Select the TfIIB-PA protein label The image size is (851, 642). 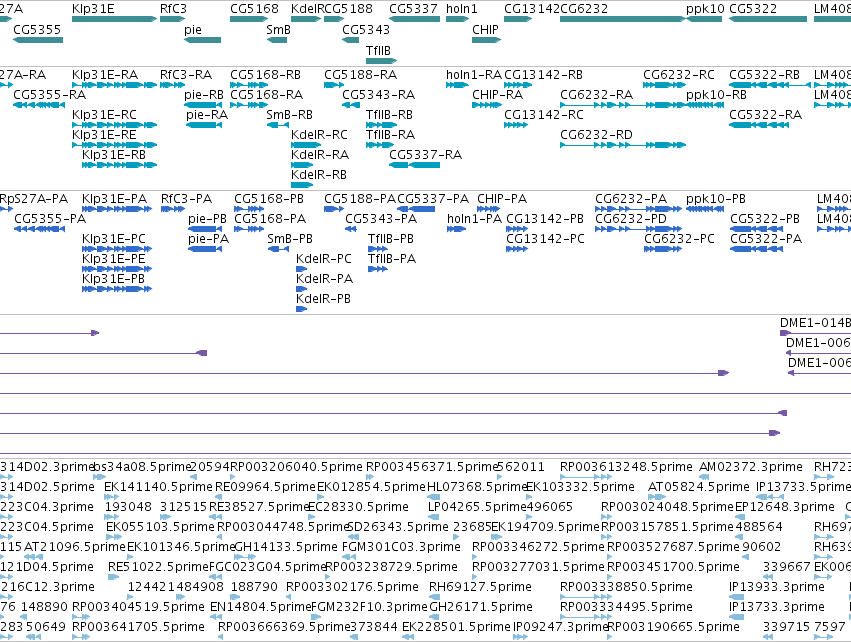click(392, 259)
